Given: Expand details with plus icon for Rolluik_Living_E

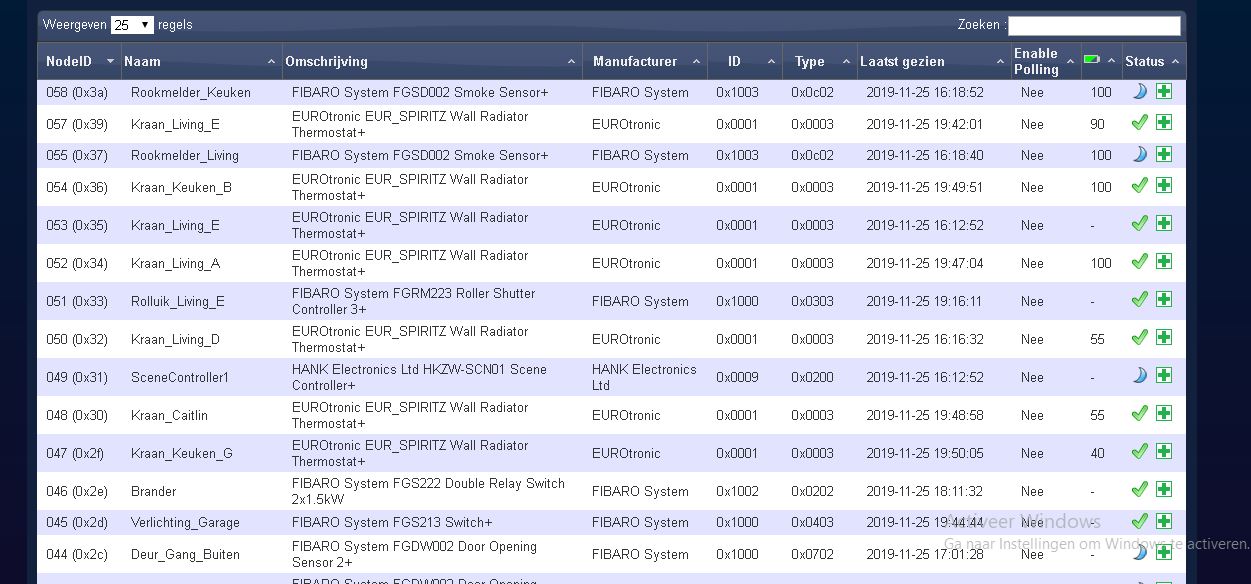Looking at the screenshot, I should [x=1164, y=300].
